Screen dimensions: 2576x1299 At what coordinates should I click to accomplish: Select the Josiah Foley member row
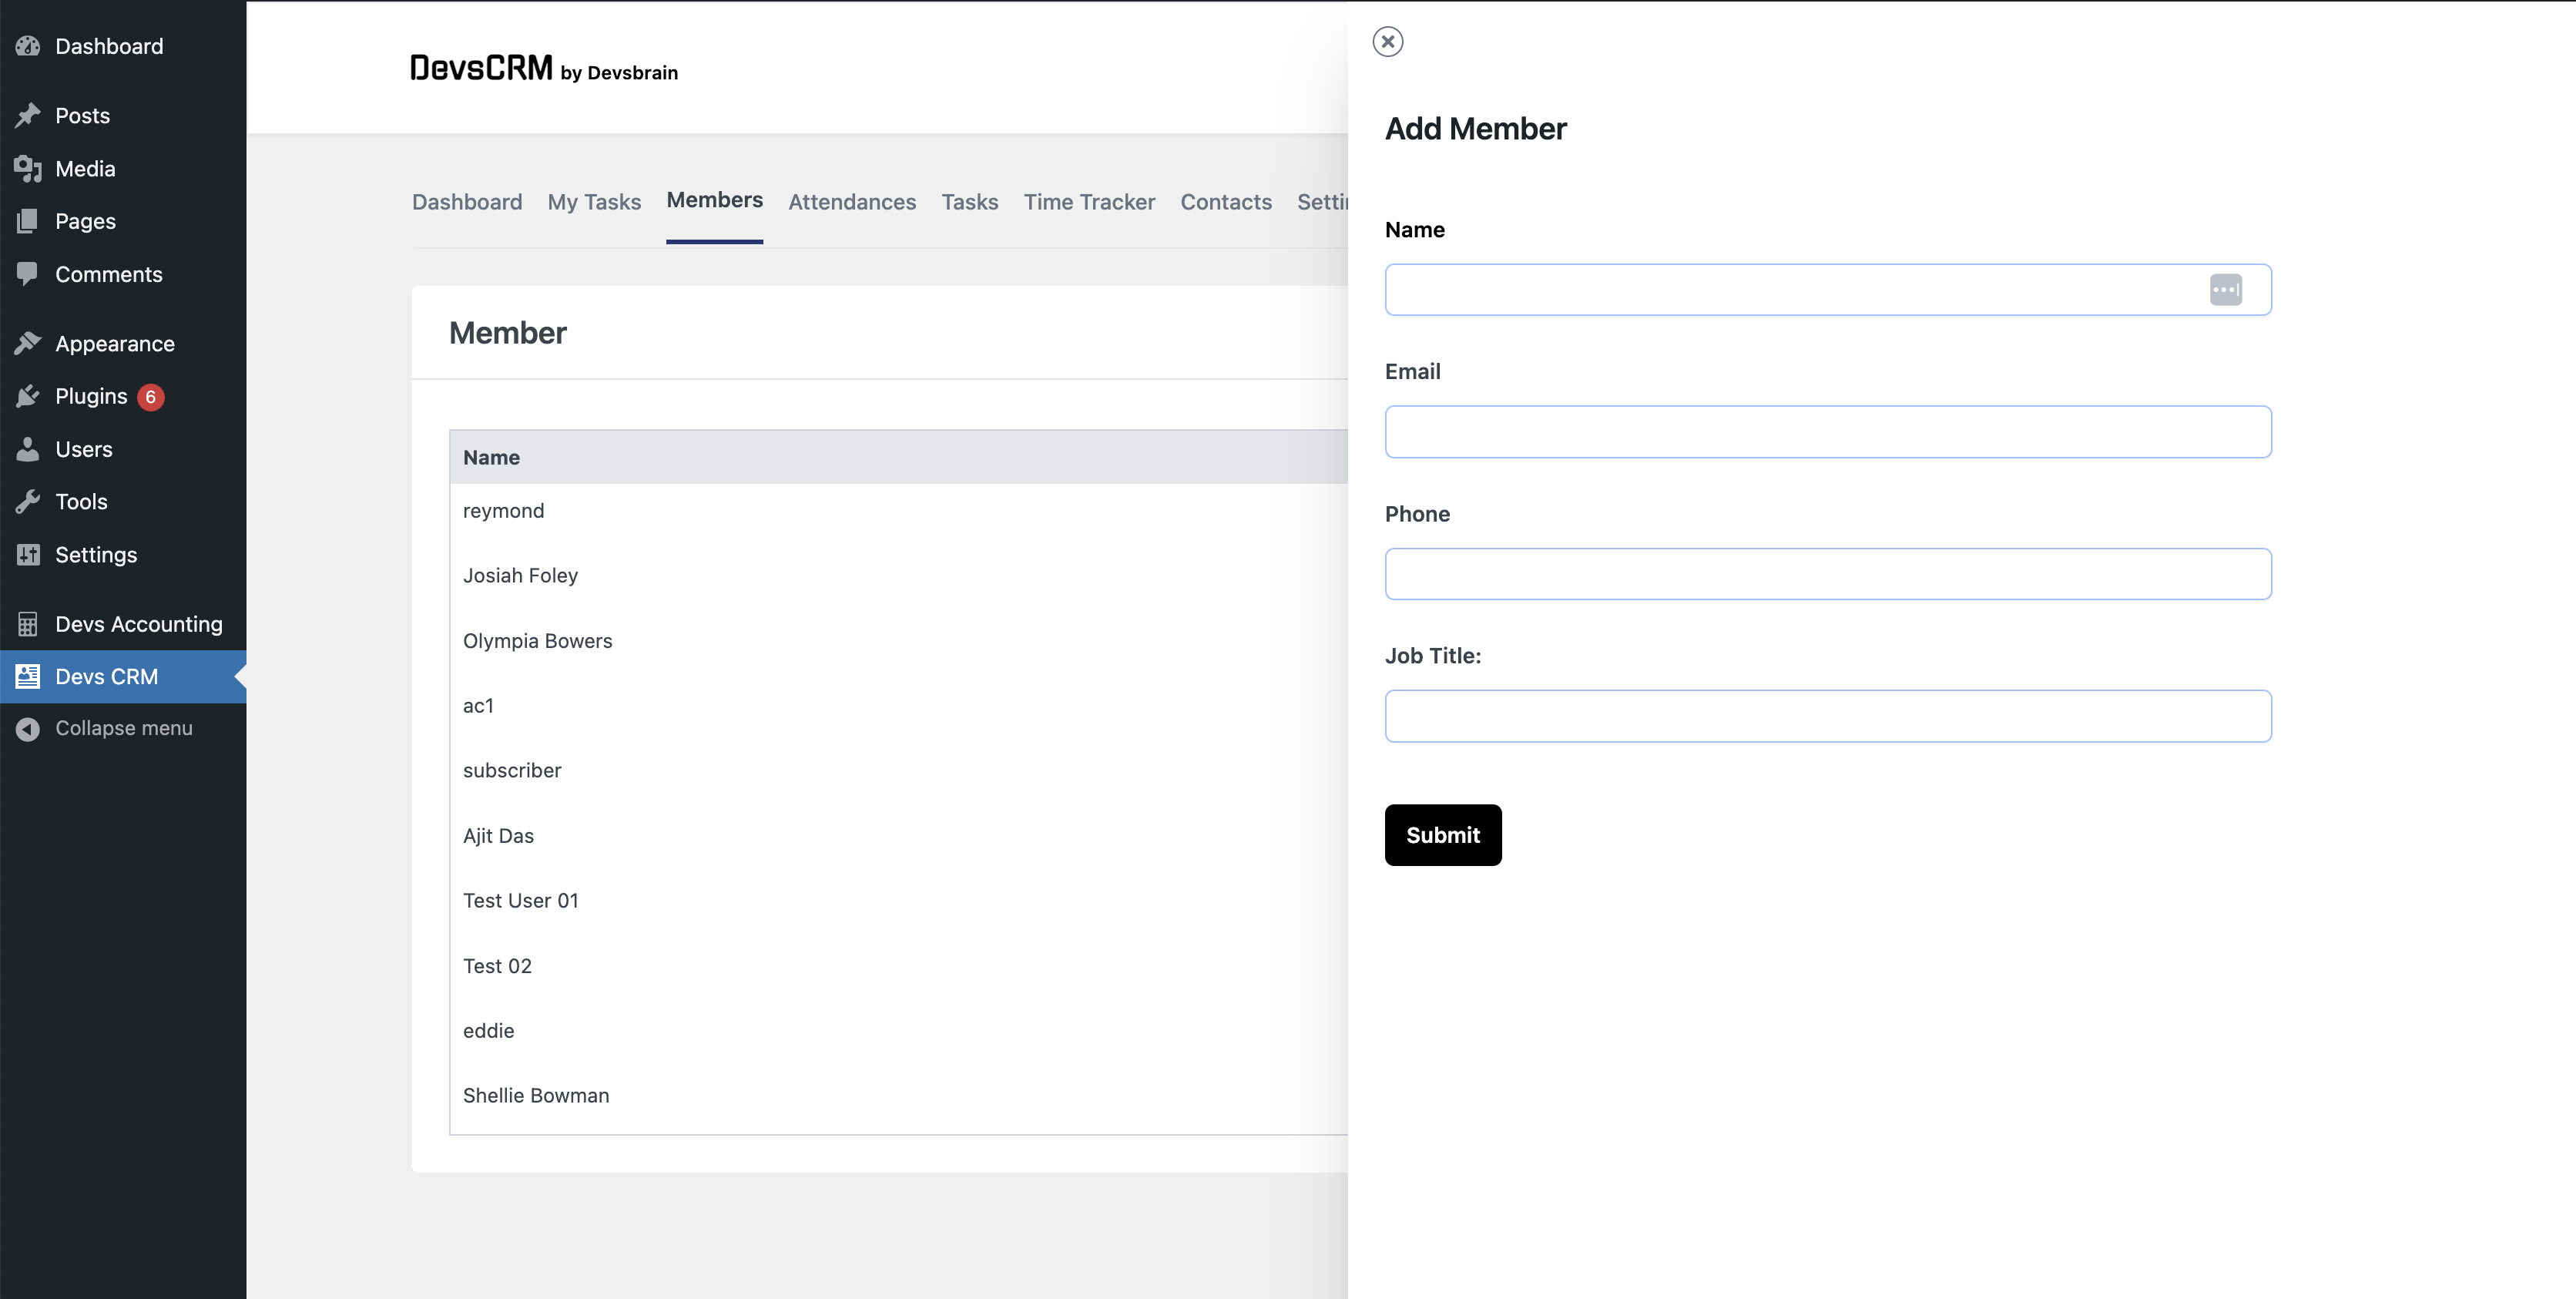pyautogui.click(x=520, y=576)
